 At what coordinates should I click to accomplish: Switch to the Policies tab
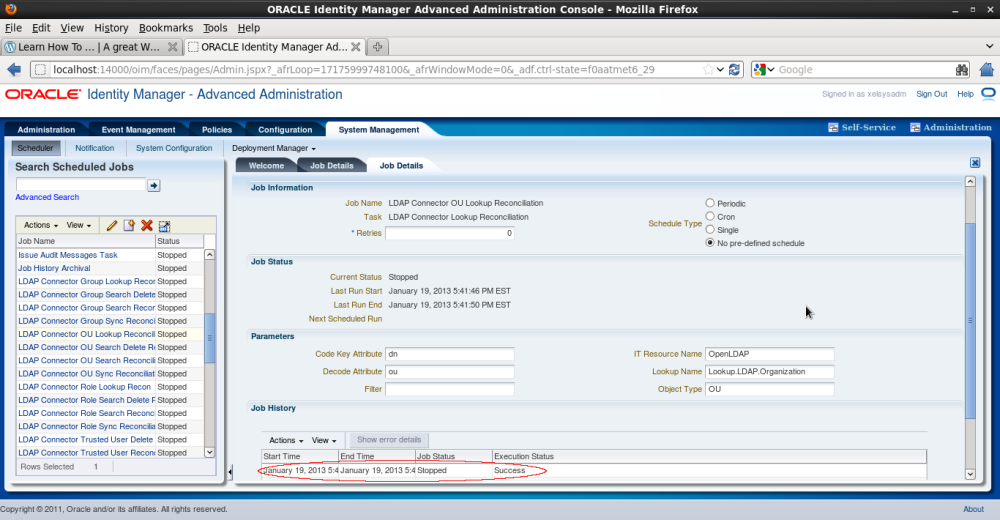click(217, 130)
